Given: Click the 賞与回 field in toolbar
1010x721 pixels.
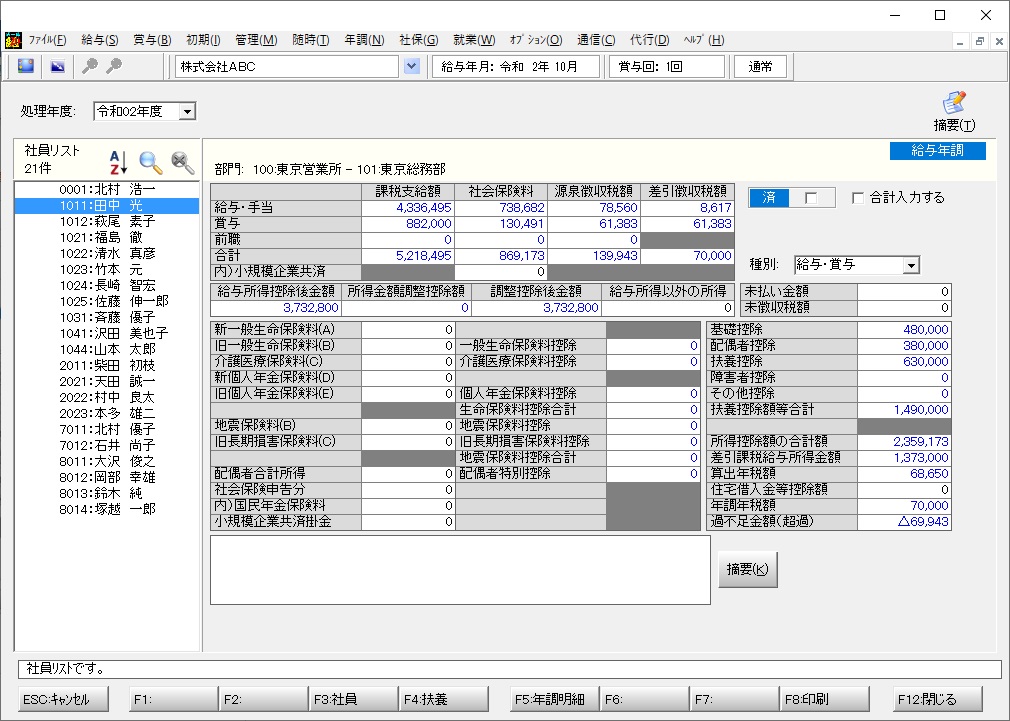Looking at the screenshot, I should pos(667,66).
